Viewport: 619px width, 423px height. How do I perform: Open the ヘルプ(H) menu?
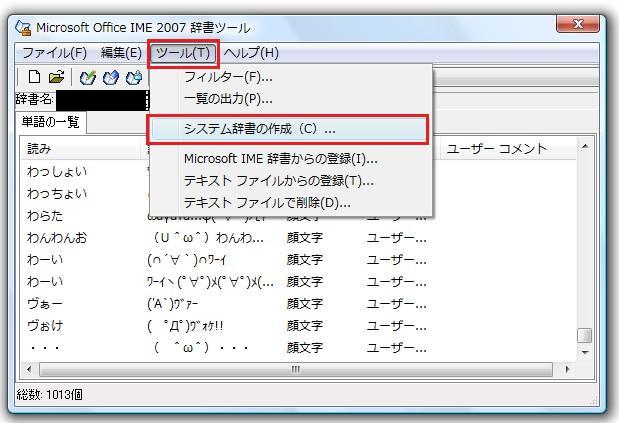[251, 53]
